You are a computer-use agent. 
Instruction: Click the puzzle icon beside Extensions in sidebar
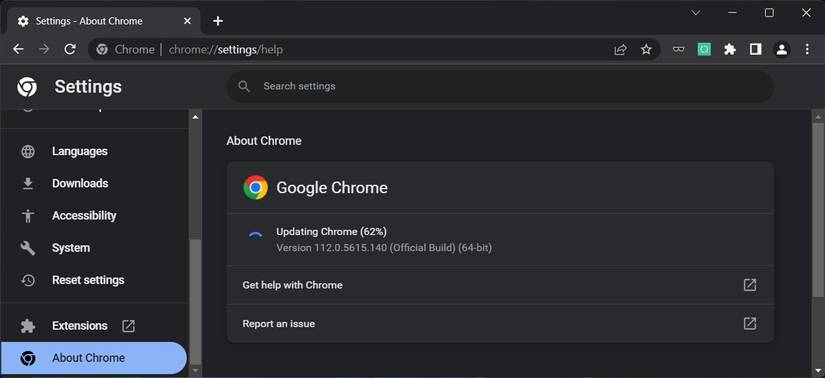pyautogui.click(x=28, y=326)
